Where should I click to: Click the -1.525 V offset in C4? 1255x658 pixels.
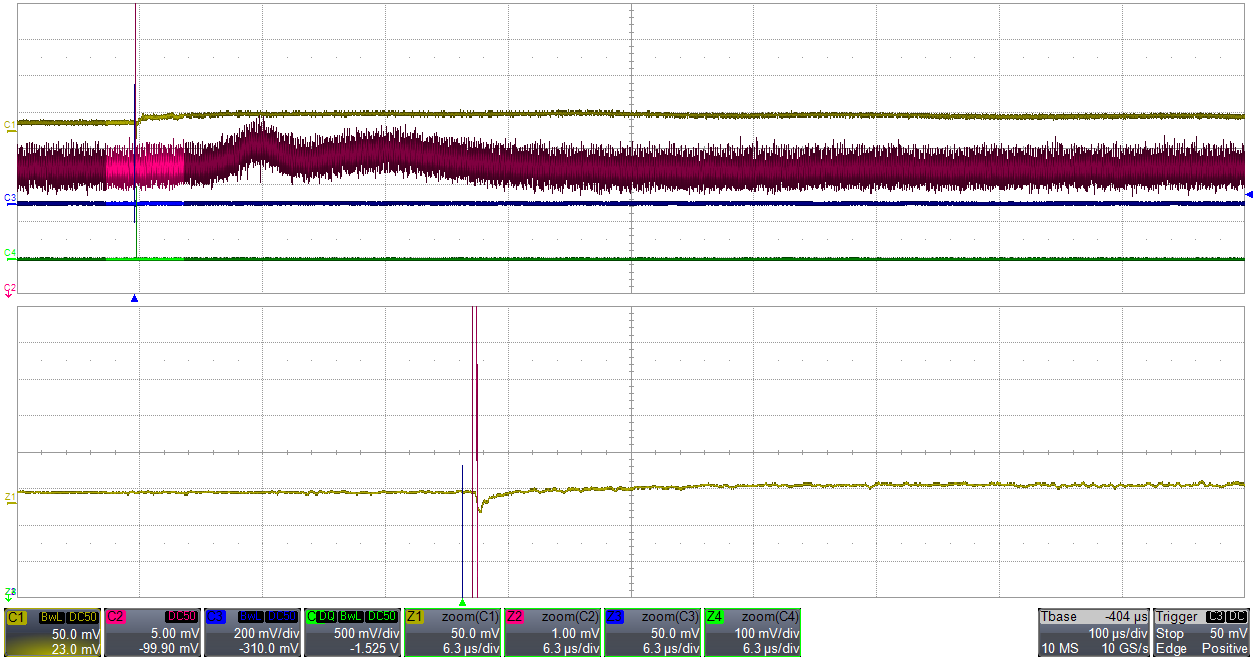(x=374, y=649)
